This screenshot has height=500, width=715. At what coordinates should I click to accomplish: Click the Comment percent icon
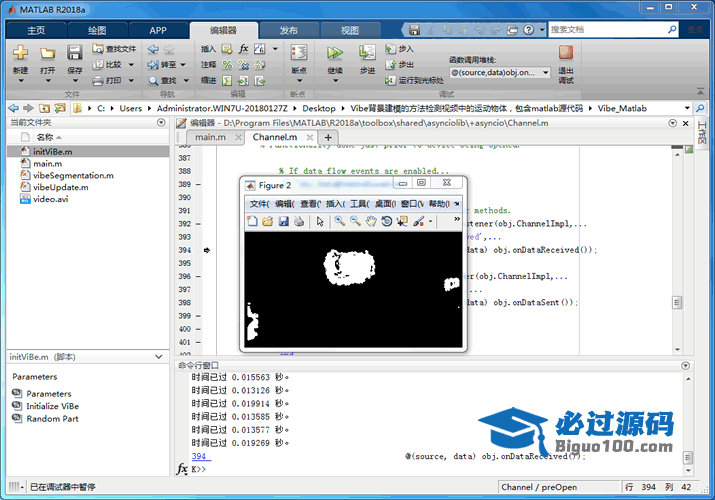coord(227,65)
